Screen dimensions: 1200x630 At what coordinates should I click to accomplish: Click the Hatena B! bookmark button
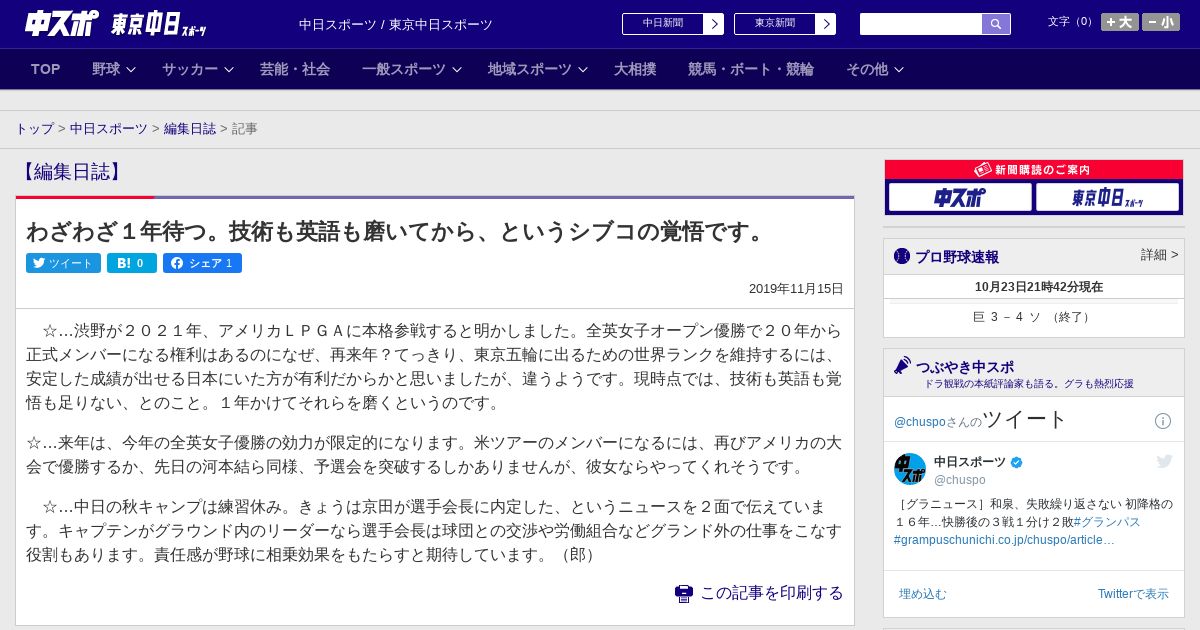pos(132,263)
